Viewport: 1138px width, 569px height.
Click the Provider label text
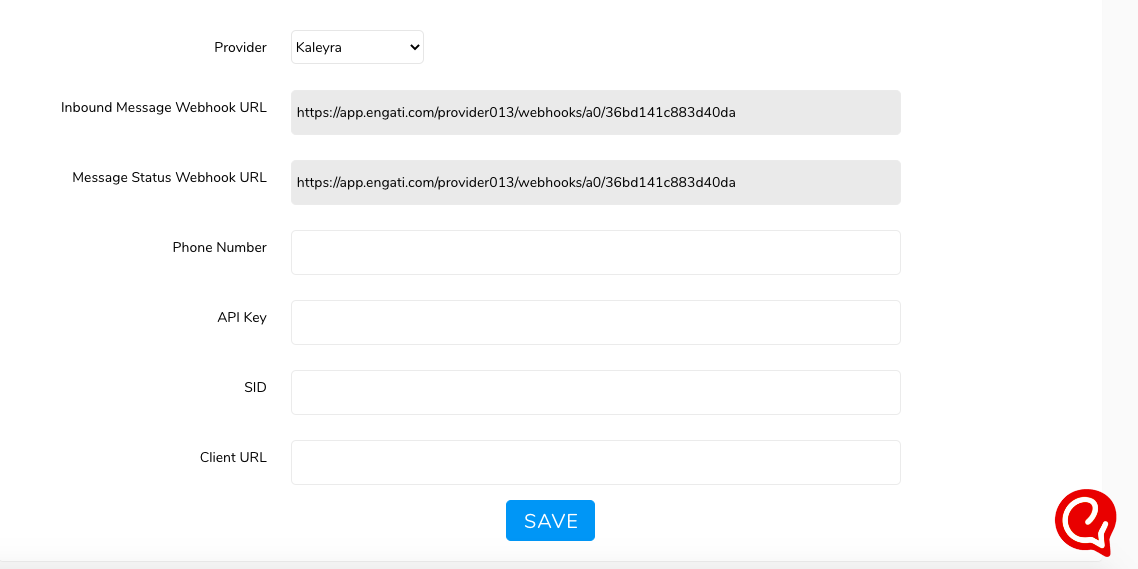240,47
